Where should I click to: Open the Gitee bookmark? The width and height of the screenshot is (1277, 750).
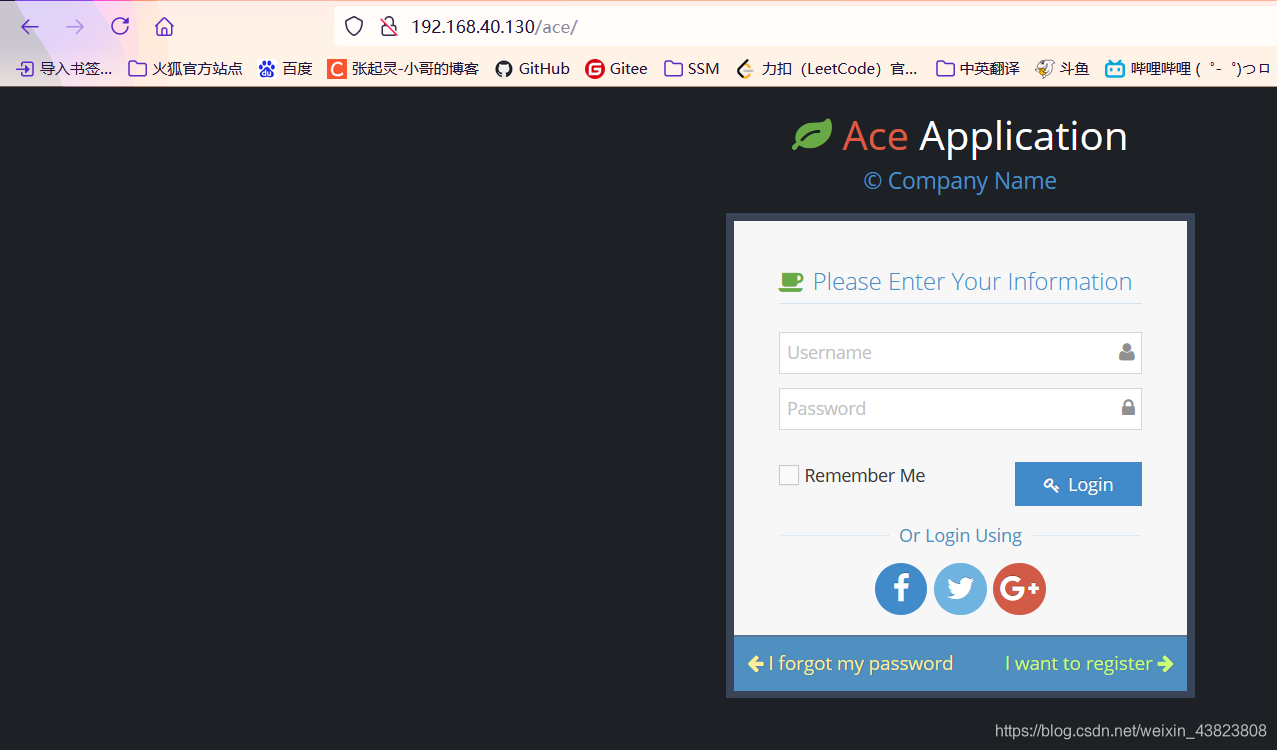(x=616, y=68)
